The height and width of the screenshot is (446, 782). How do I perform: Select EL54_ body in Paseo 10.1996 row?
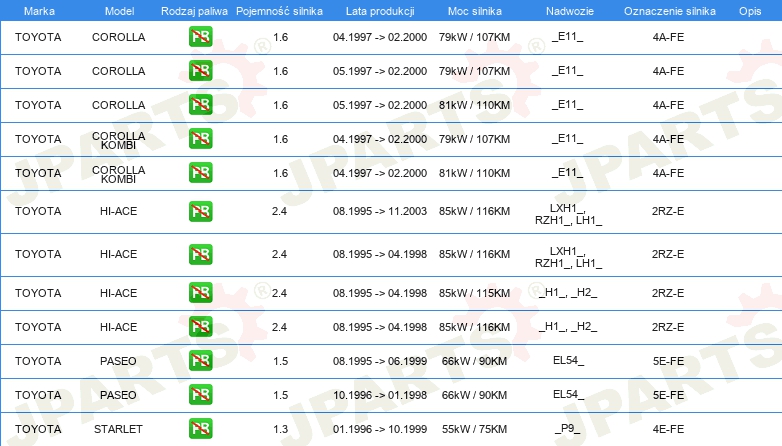[x=568, y=395]
